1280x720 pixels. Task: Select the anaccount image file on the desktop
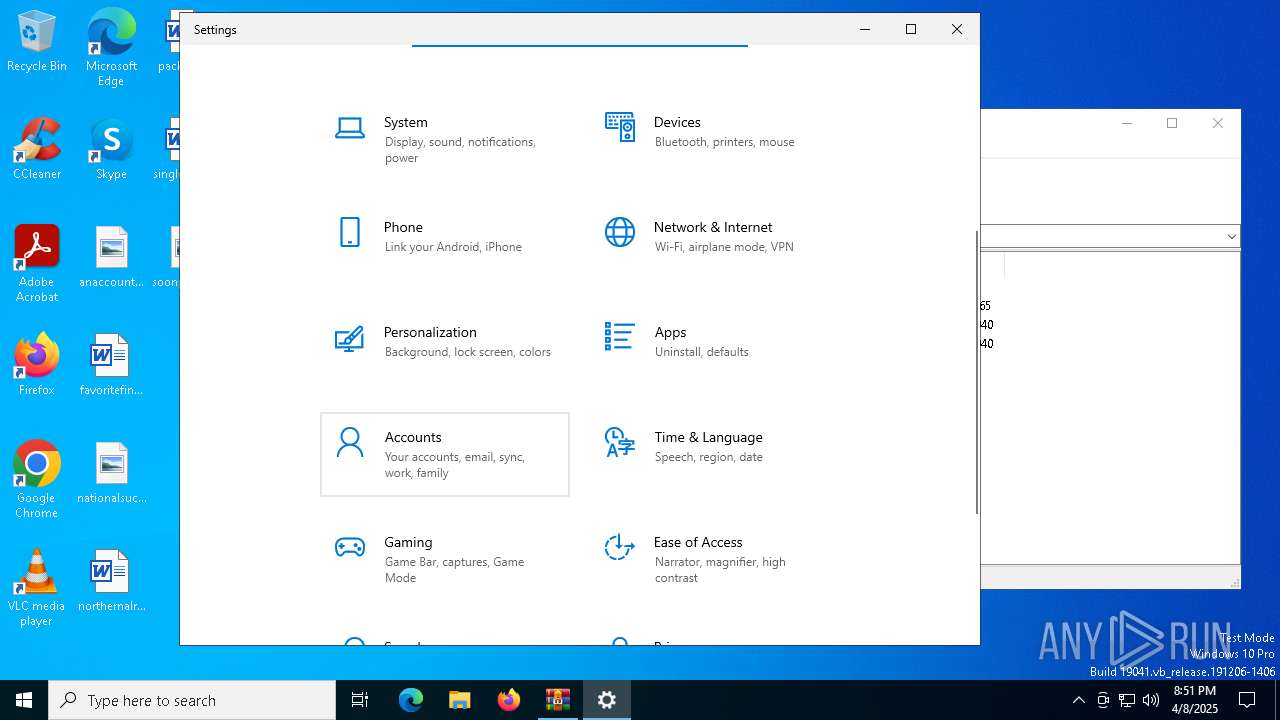click(x=111, y=258)
